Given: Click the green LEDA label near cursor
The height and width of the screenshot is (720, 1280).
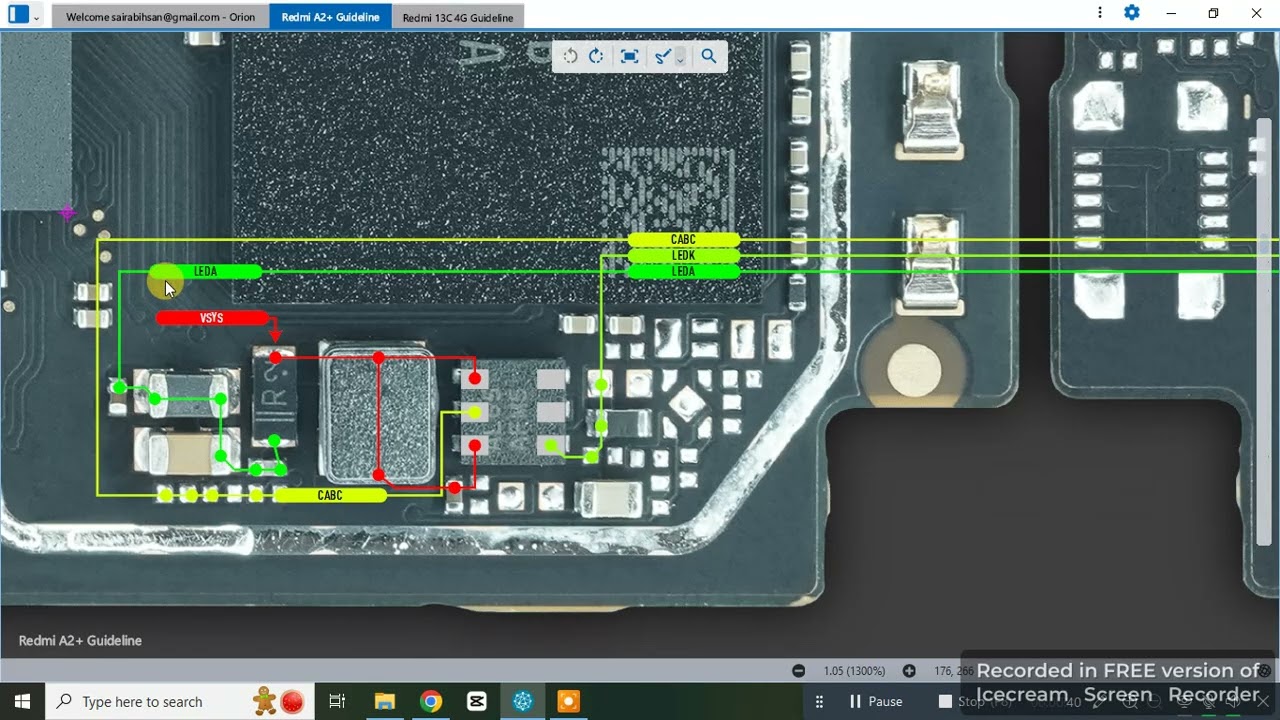Looking at the screenshot, I should 205,271.
